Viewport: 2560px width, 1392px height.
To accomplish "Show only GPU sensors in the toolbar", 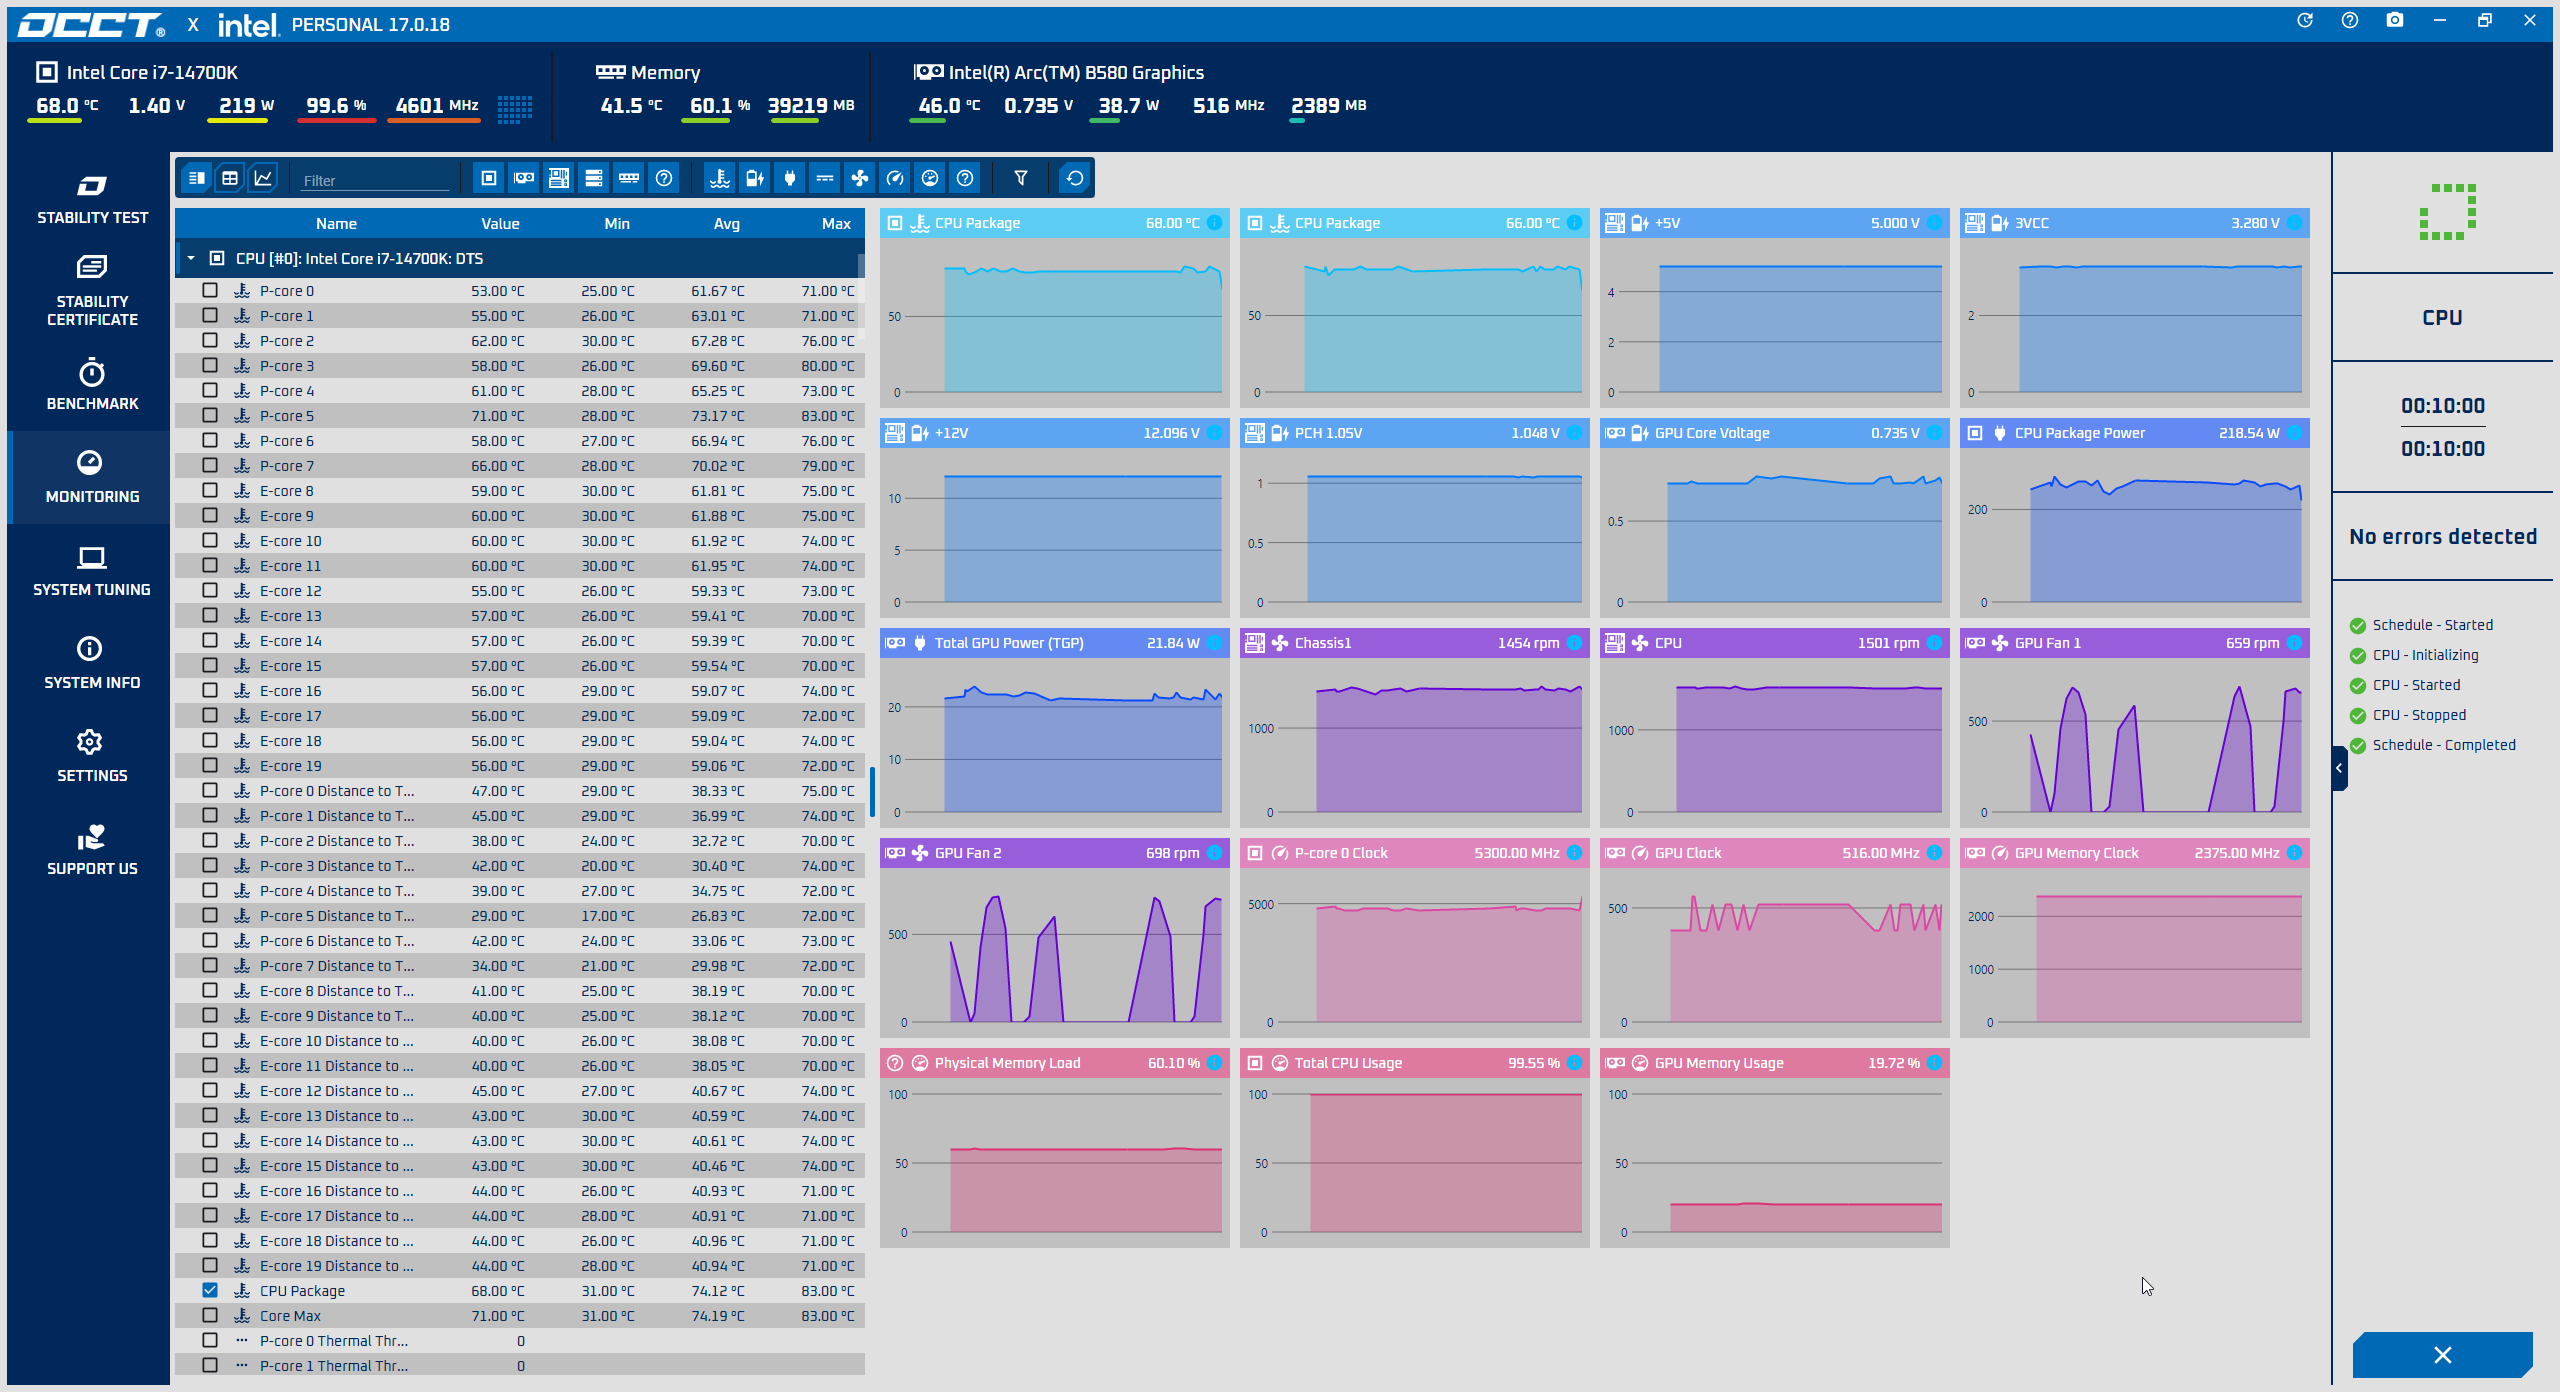I will coord(524,178).
